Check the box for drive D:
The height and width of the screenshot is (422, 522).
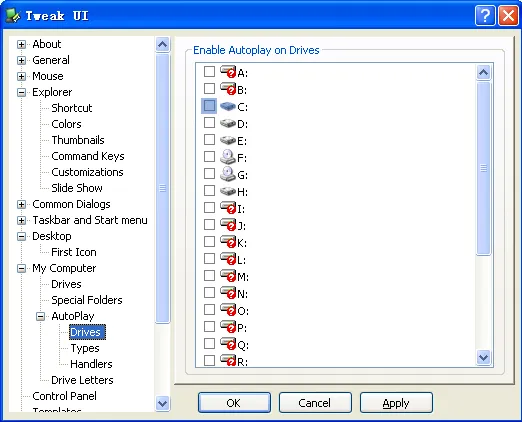pyautogui.click(x=209, y=122)
